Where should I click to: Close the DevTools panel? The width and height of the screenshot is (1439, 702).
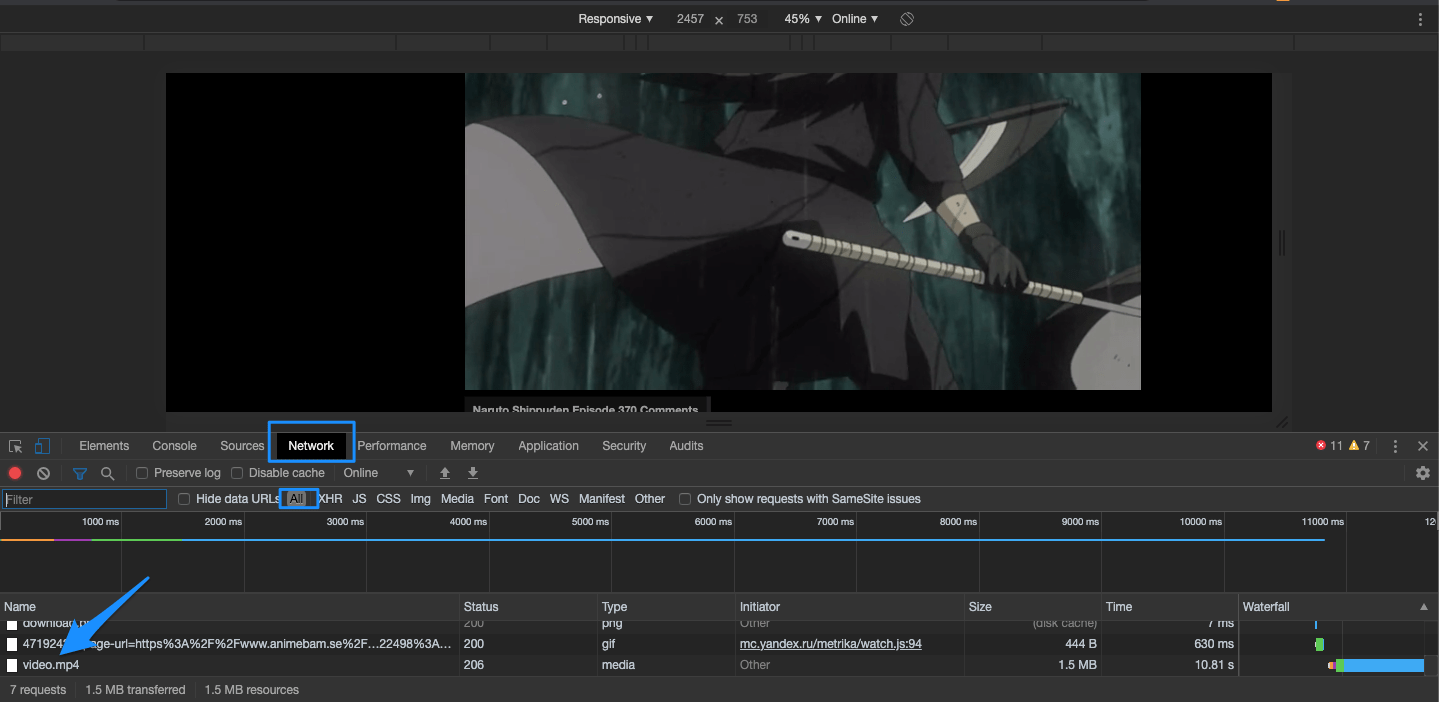pos(1423,446)
